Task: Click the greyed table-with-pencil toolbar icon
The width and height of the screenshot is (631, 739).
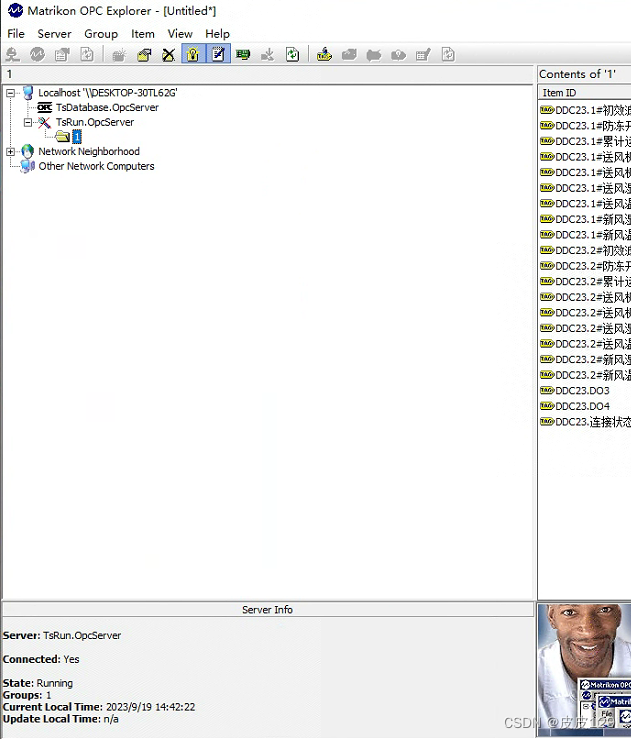Action: click(x=423, y=55)
